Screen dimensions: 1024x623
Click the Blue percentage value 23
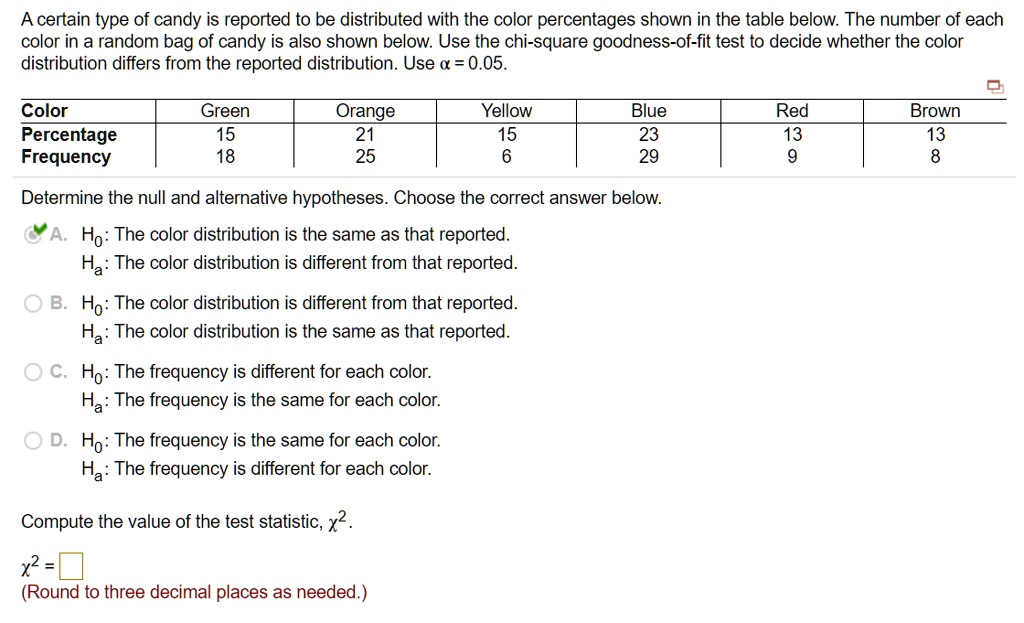[x=648, y=134]
